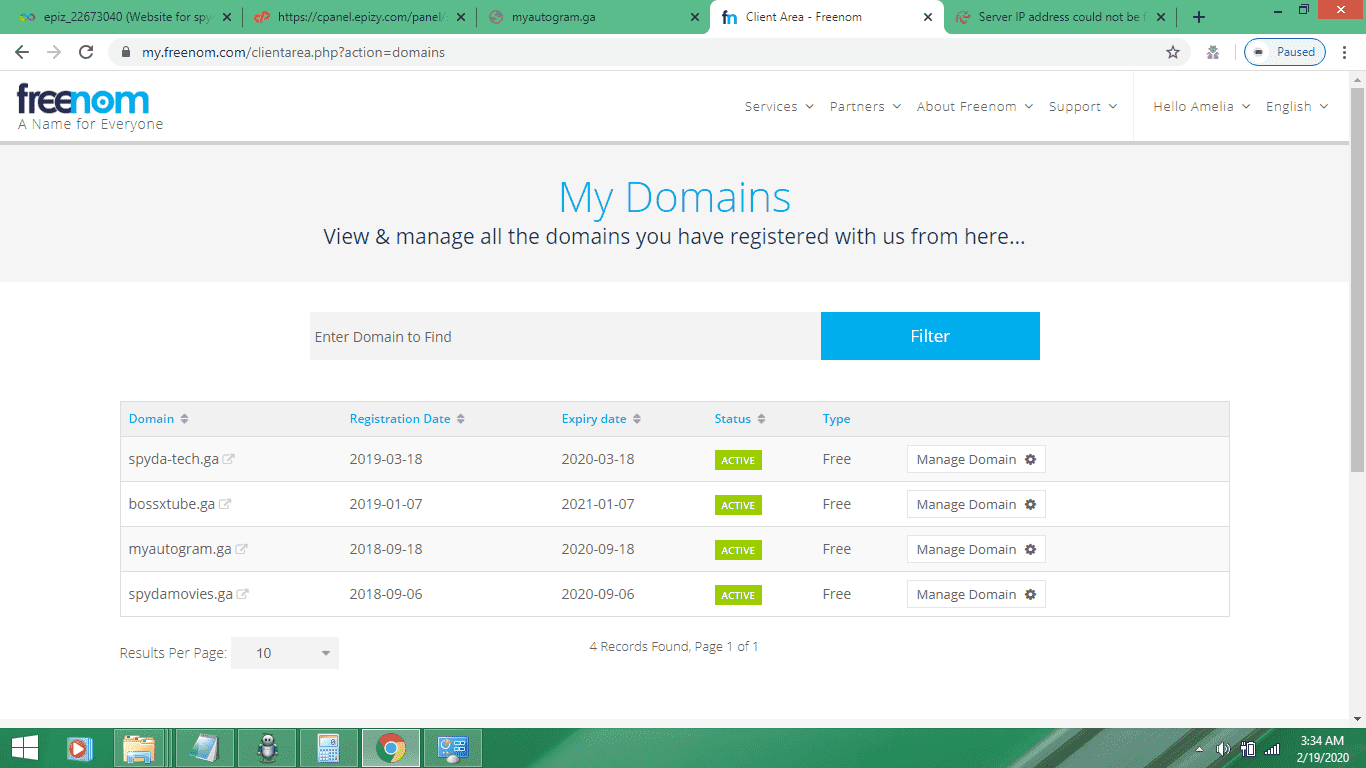Expand the Partners menu
This screenshot has height=768, width=1366.
point(865,107)
